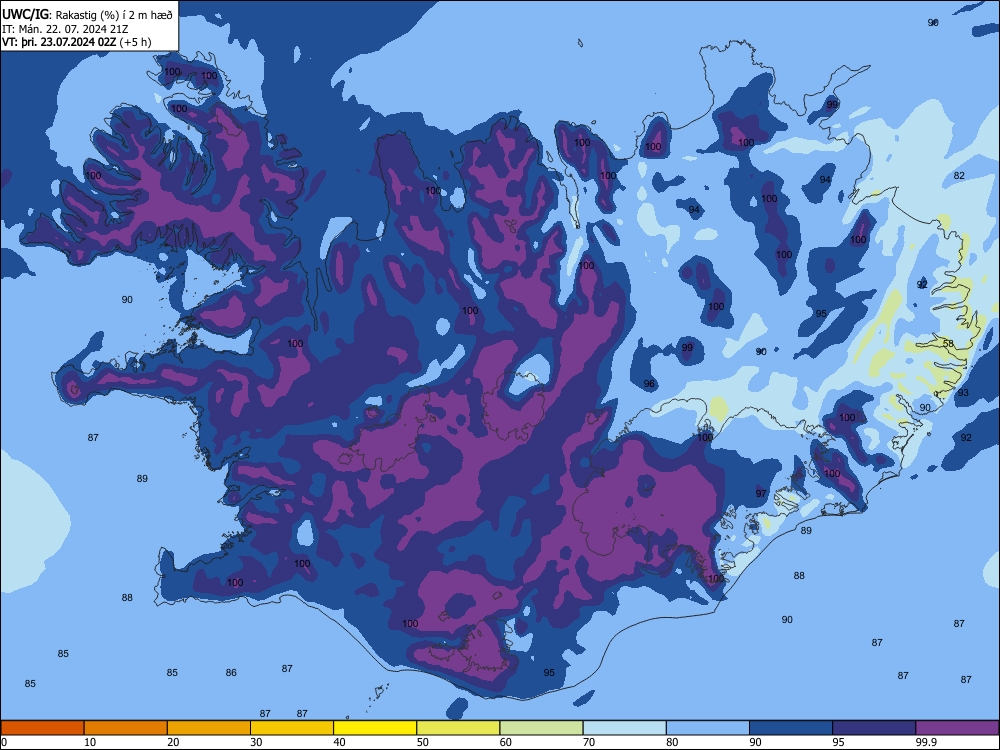Click the '58' humidity value on the map
Viewport: 1000px width, 750px height.
click(x=948, y=344)
